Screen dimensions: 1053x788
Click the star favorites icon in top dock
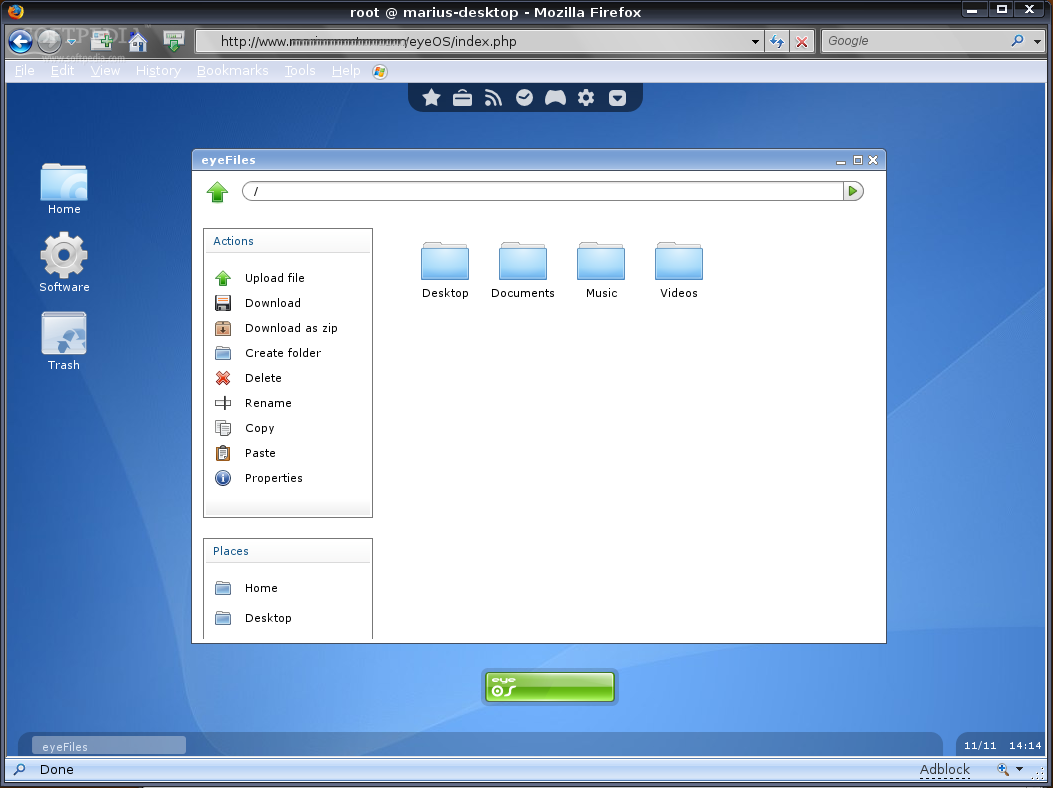pyautogui.click(x=431, y=98)
